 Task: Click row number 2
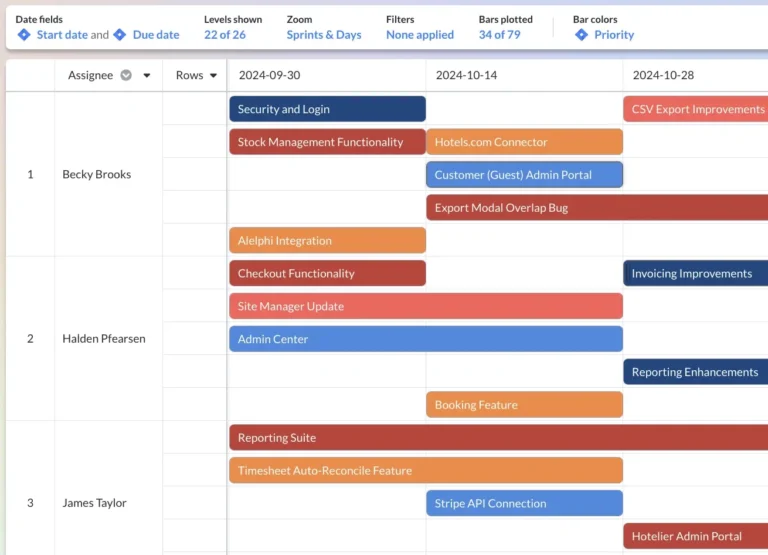click(30, 338)
